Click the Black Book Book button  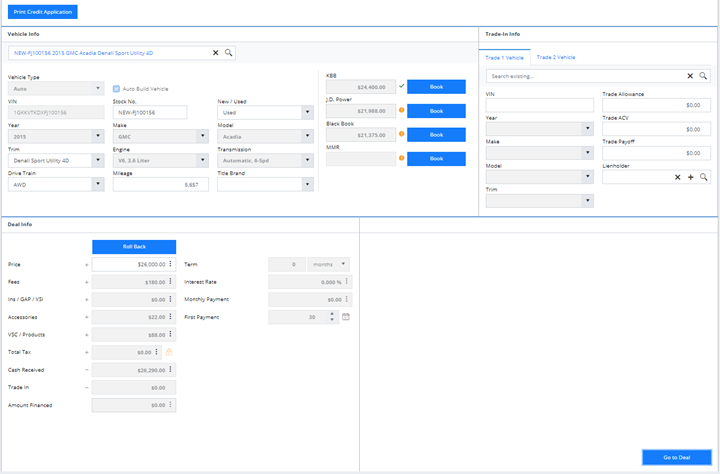(x=436, y=135)
